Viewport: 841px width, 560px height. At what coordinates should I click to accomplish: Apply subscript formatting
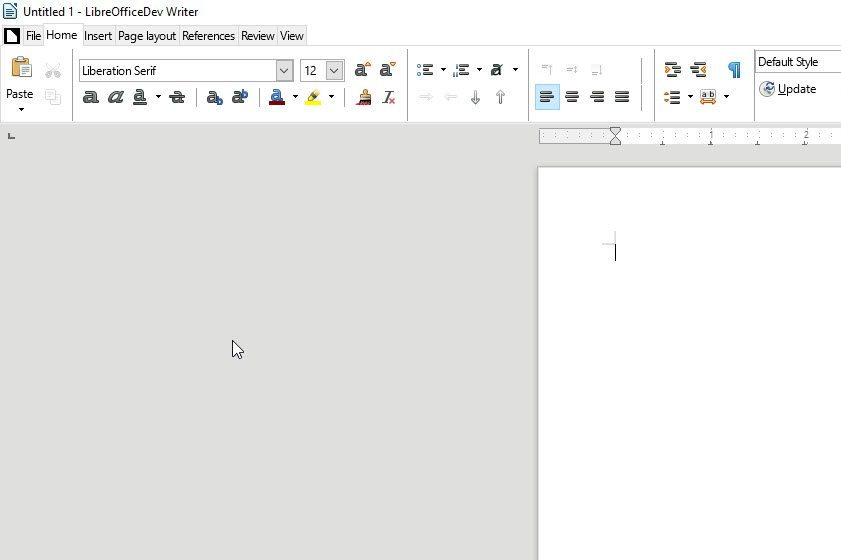pos(215,97)
